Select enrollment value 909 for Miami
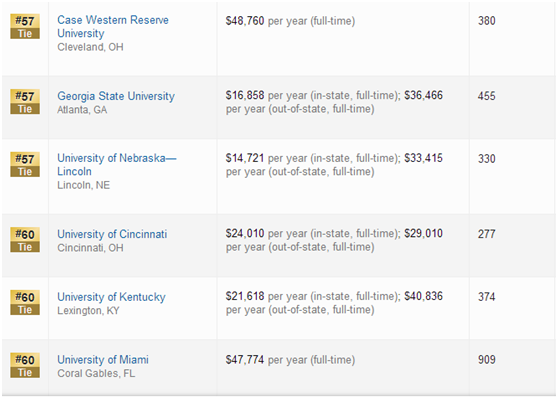The height and width of the screenshot is (399, 558). click(x=486, y=359)
